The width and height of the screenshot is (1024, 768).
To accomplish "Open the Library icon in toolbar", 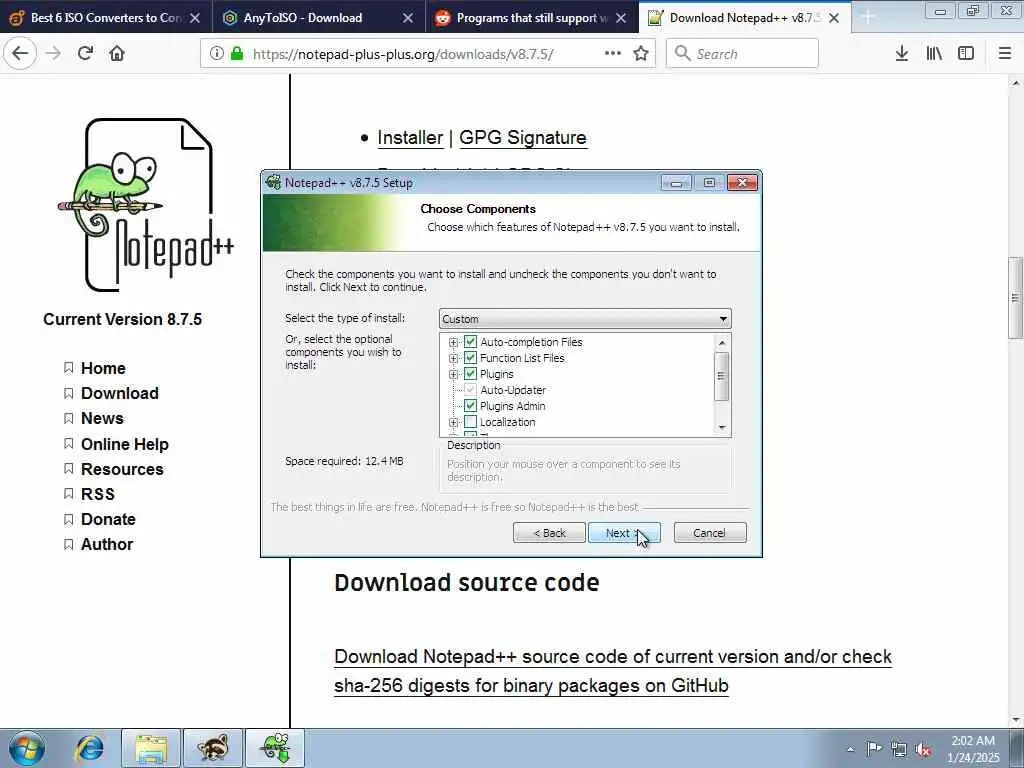I will click(x=934, y=54).
